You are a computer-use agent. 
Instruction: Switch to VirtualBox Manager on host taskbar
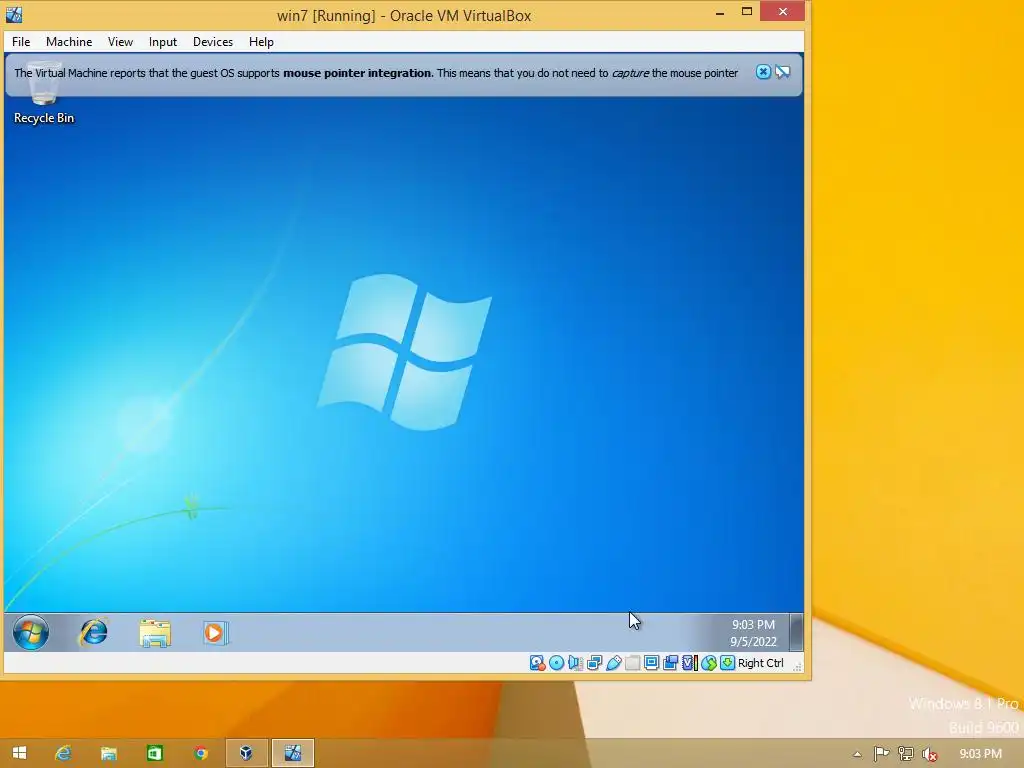pyautogui.click(x=246, y=753)
